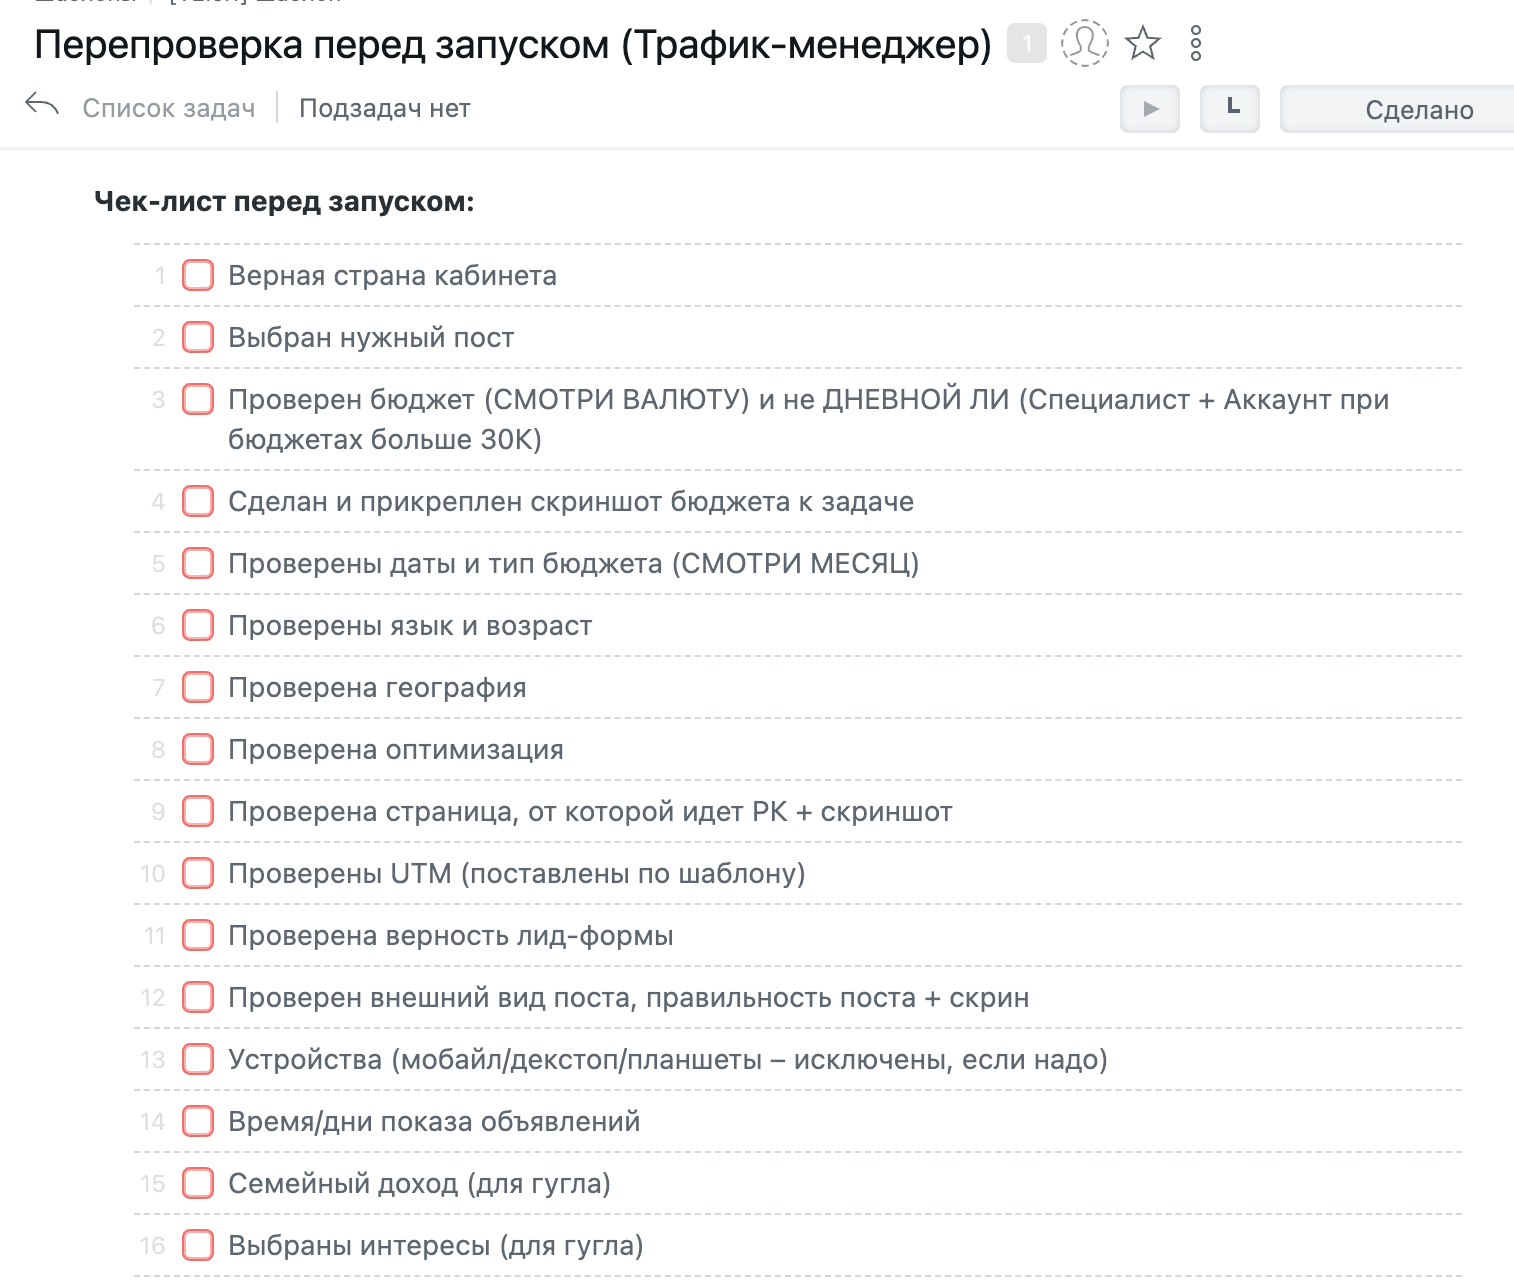The image size is (1514, 1286).
Task: Star this task as favorite
Action: tap(1143, 44)
